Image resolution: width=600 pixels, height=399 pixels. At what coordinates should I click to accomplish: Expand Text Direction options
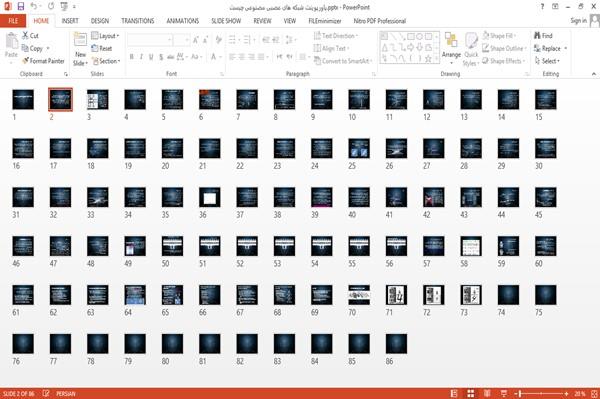pos(336,36)
